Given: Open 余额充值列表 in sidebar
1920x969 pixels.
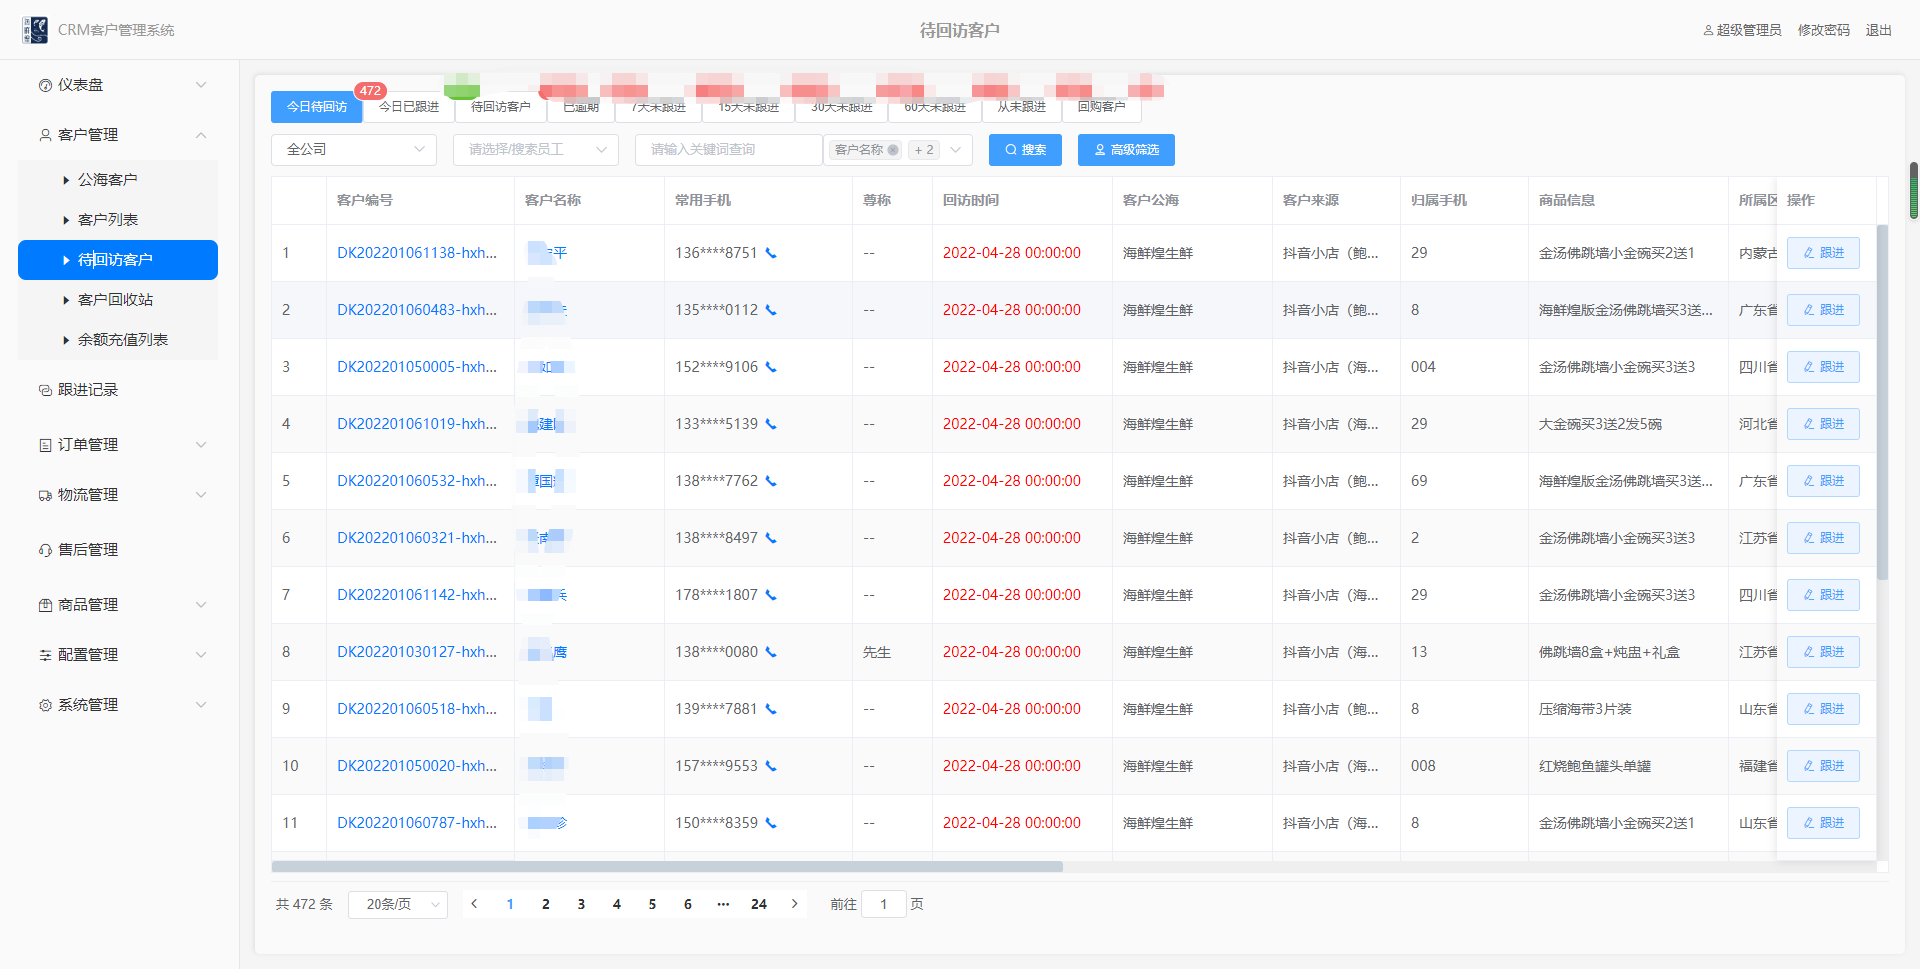Looking at the screenshot, I should (x=118, y=340).
